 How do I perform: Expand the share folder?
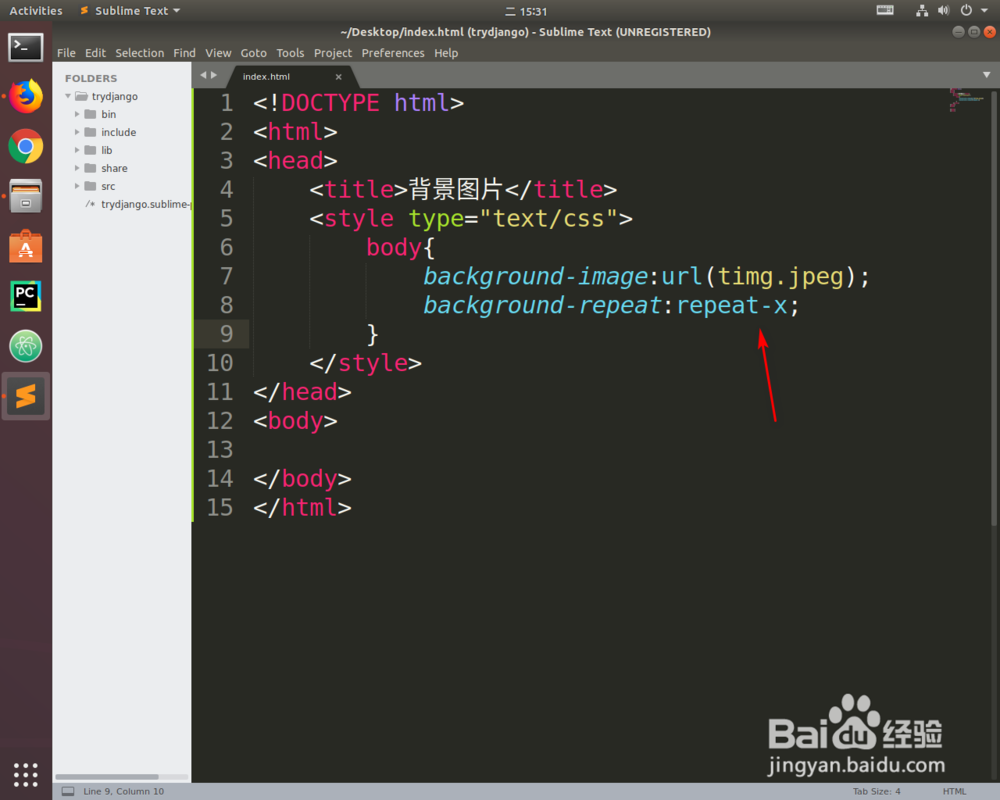click(77, 168)
